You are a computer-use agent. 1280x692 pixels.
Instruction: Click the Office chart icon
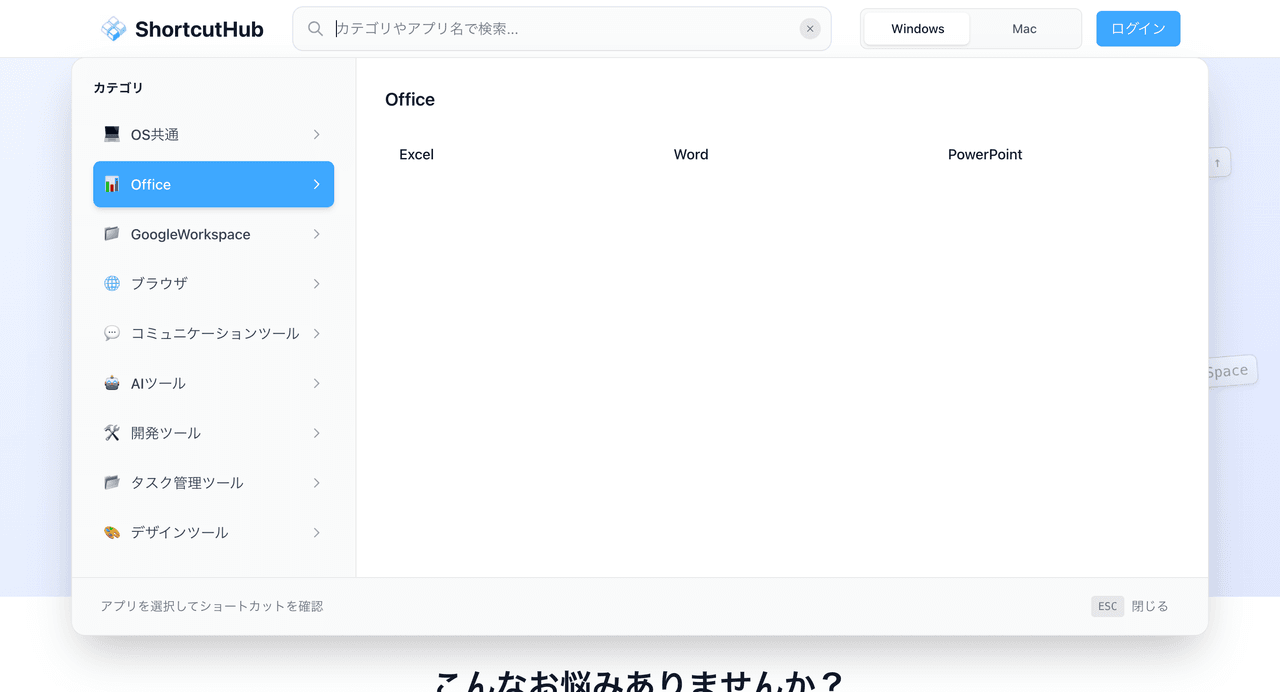click(x=112, y=184)
